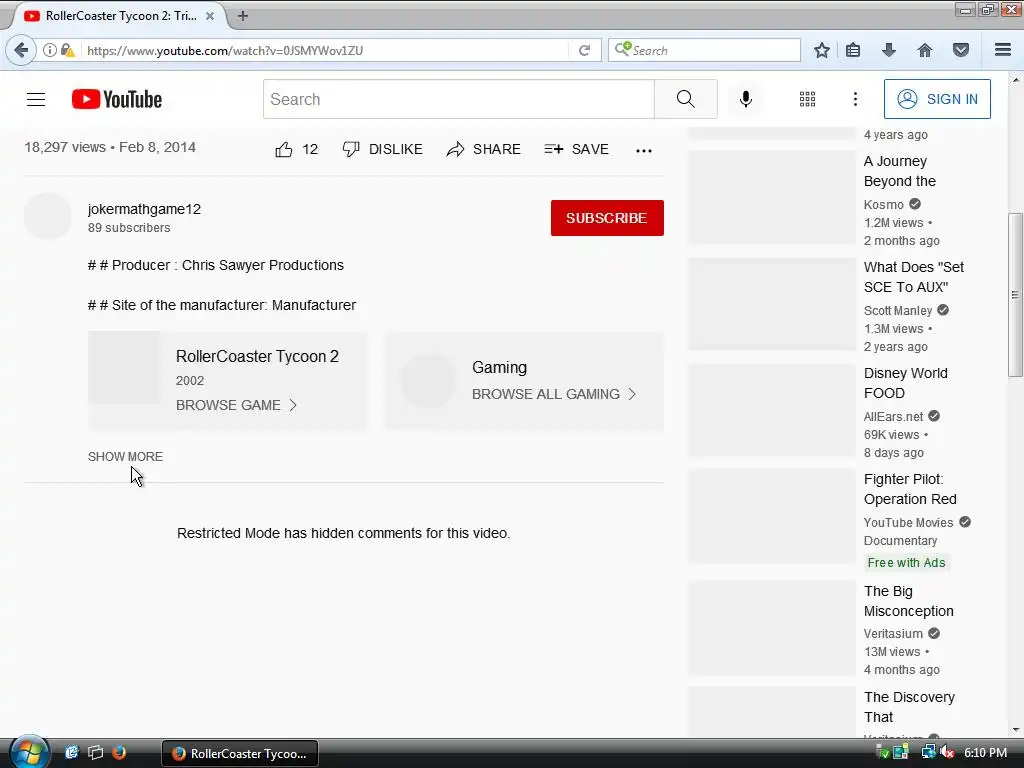Go to Scott Manley channel
The height and width of the screenshot is (768, 1024).
[x=898, y=310]
